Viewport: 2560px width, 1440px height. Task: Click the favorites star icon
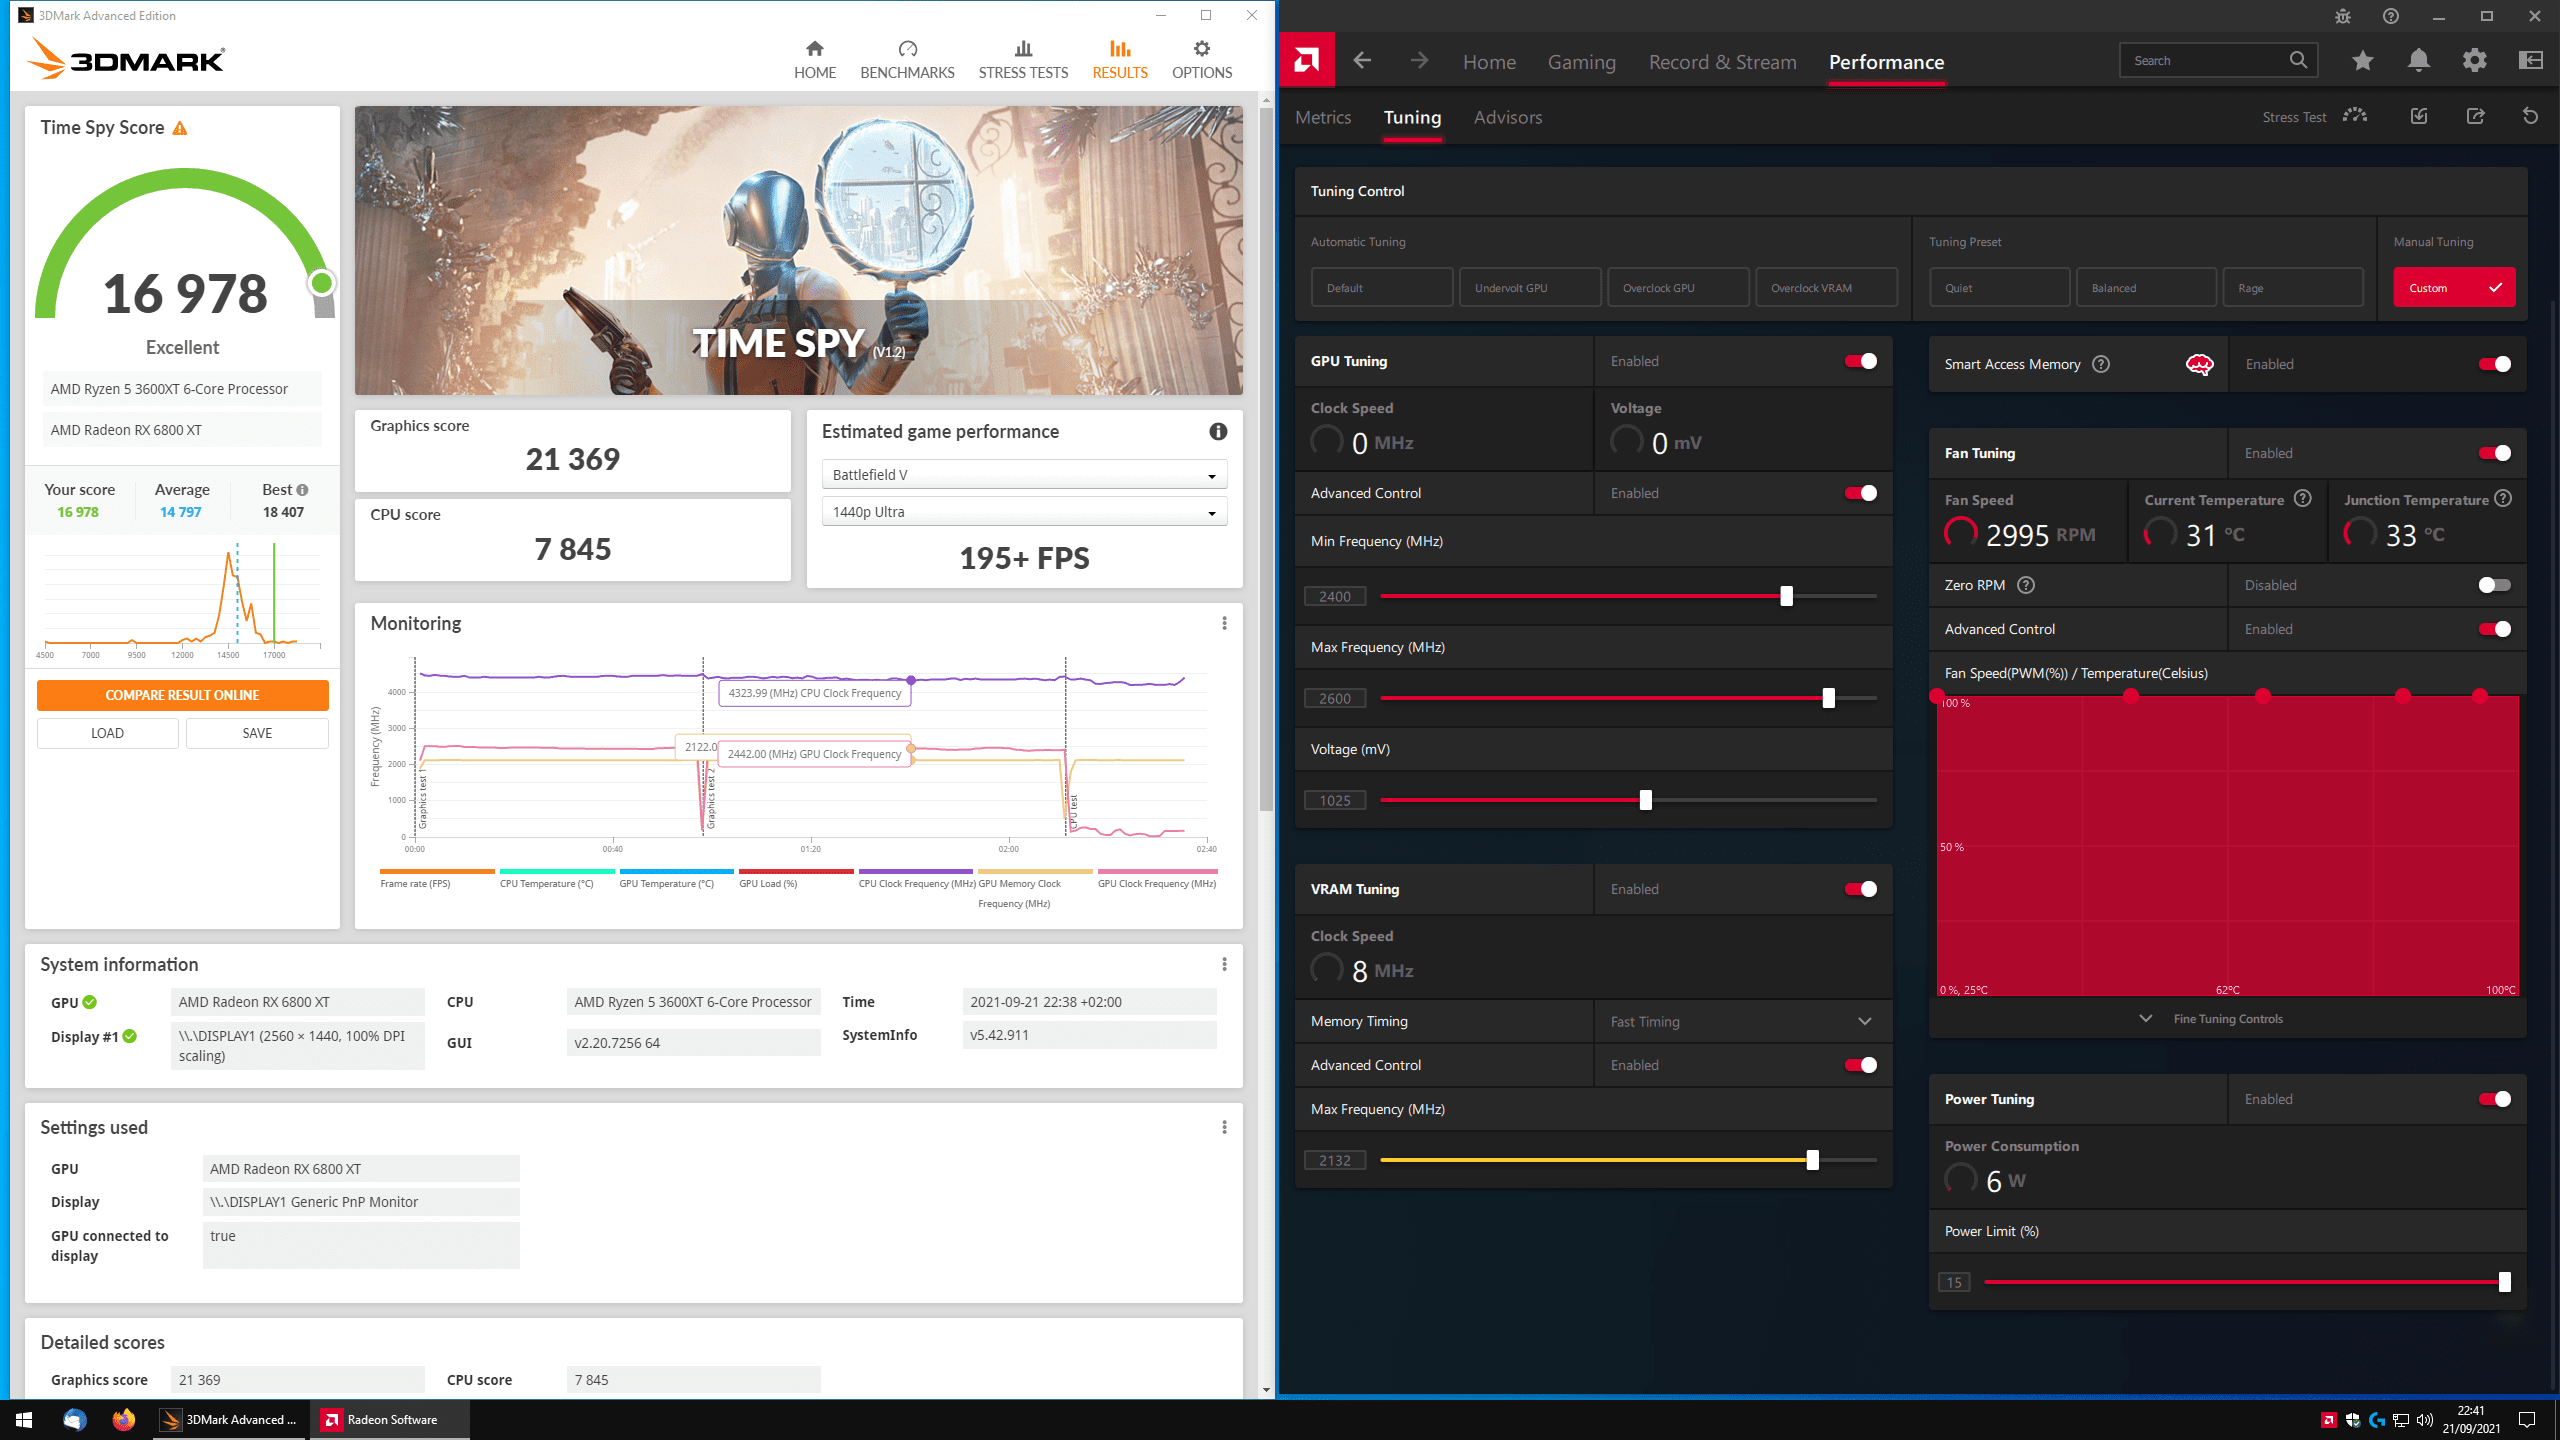click(x=2362, y=61)
